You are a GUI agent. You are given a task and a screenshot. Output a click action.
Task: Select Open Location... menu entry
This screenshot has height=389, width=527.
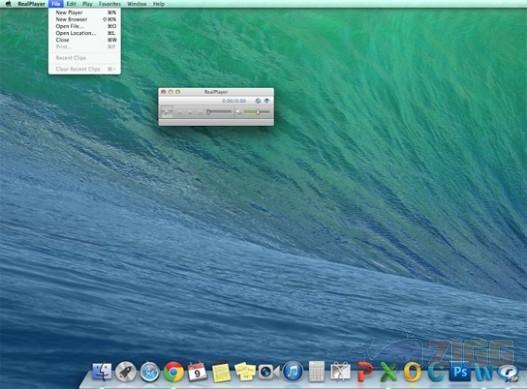pyautogui.click(x=84, y=33)
